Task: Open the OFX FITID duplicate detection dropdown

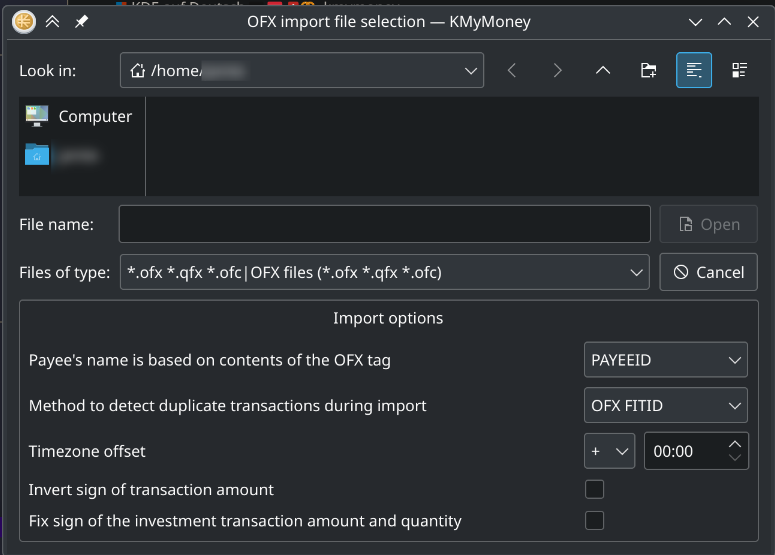Action: [x=666, y=406]
